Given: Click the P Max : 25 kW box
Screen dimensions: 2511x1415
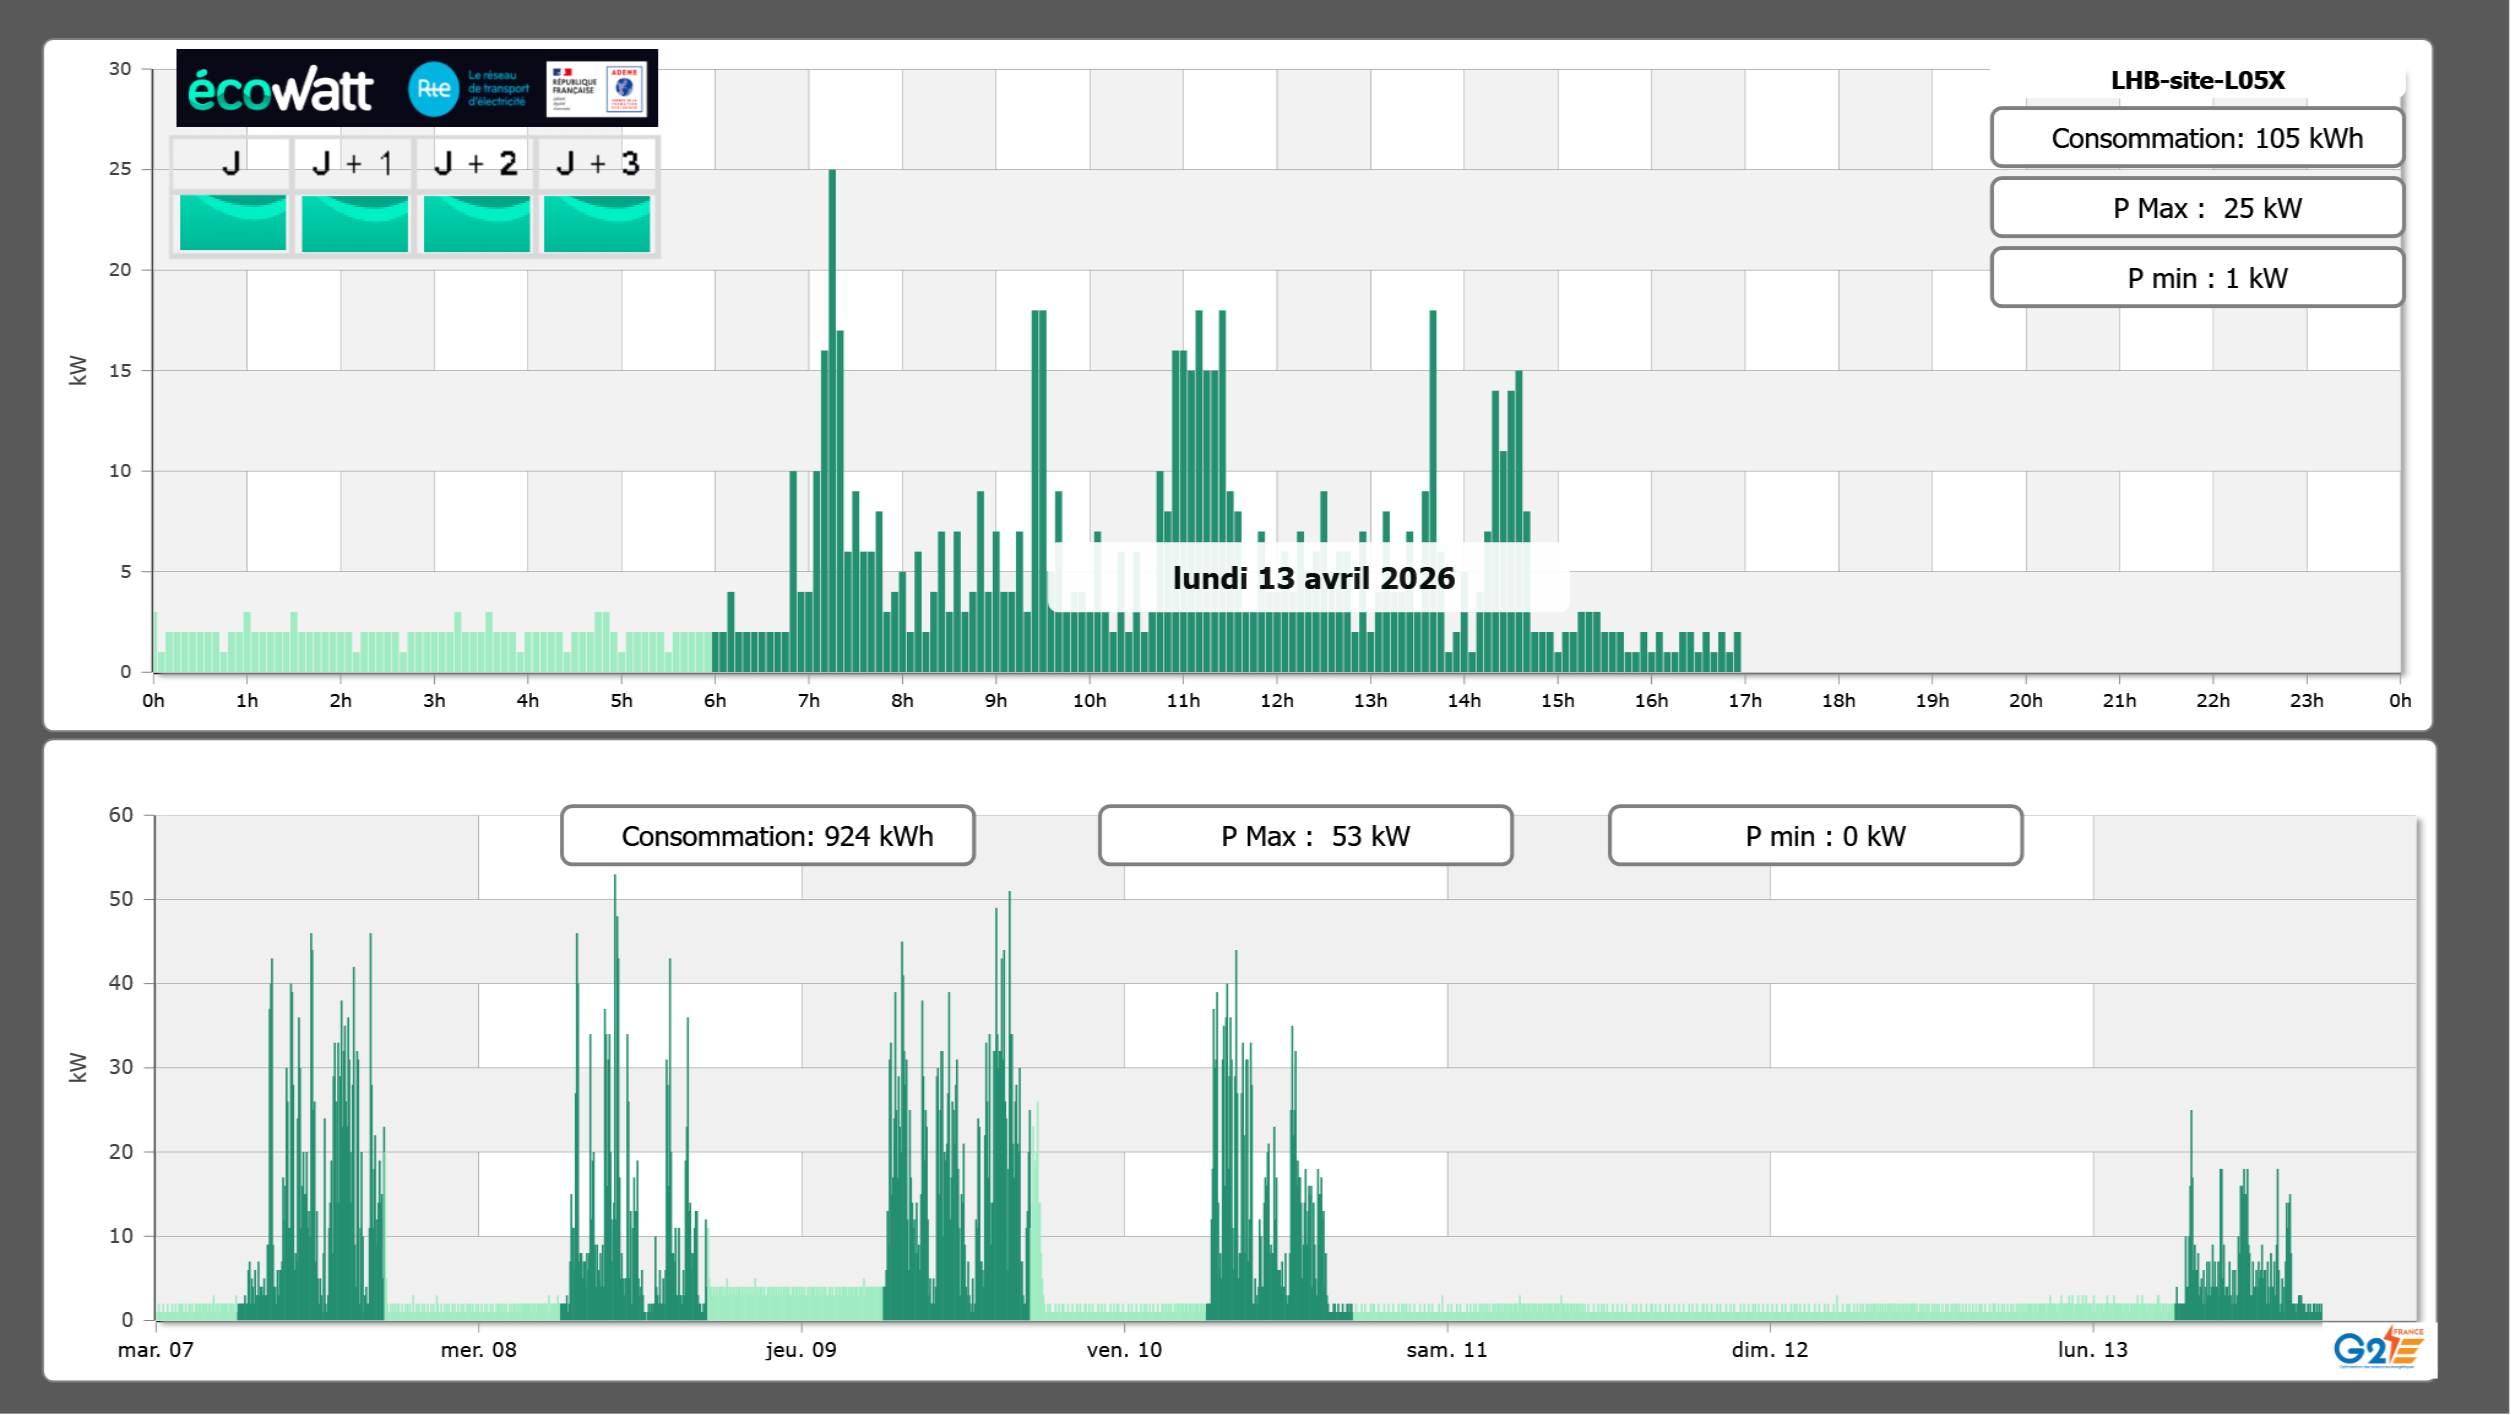Looking at the screenshot, I should (2196, 208).
